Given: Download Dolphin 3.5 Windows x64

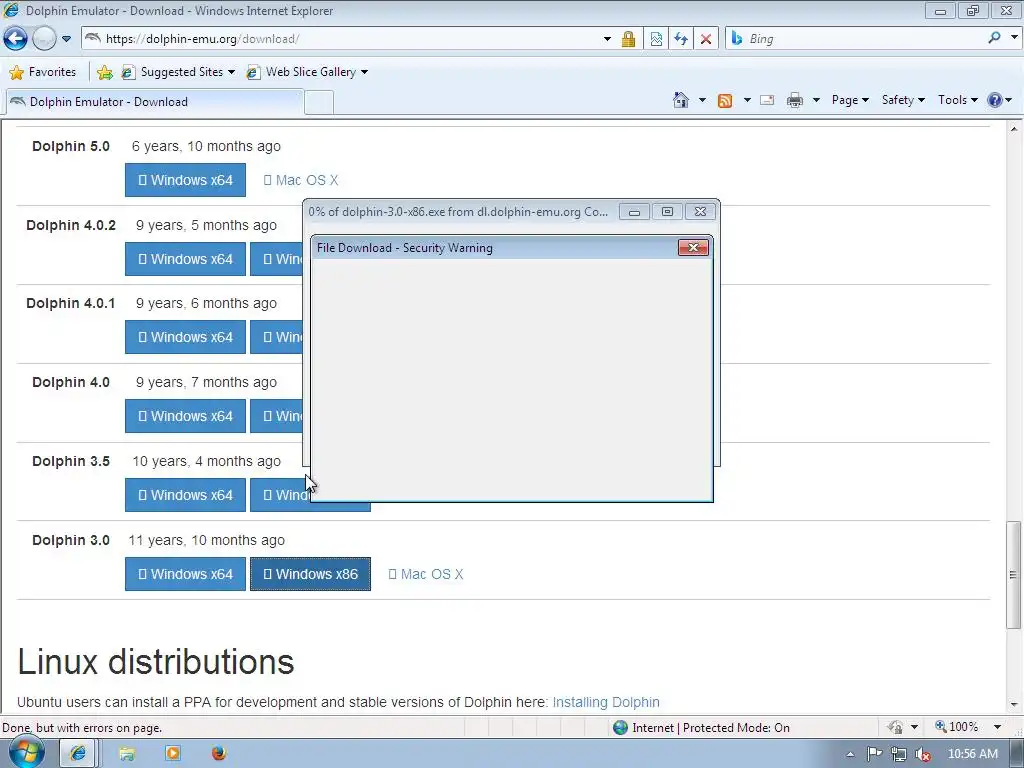Looking at the screenshot, I should [x=185, y=496].
